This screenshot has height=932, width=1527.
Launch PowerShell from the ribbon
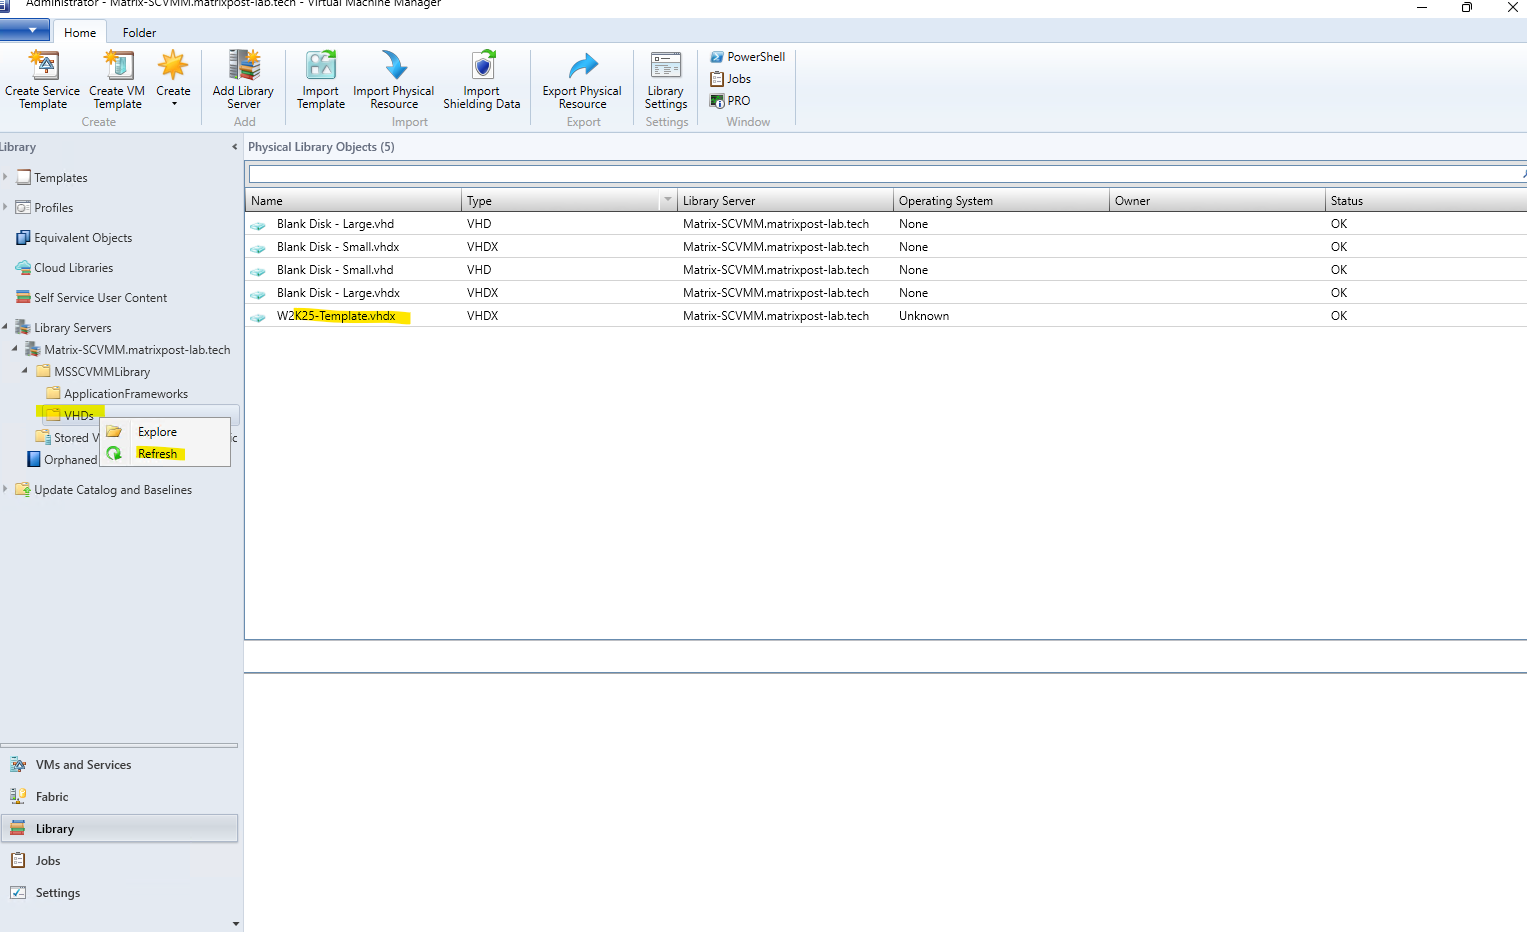point(748,57)
